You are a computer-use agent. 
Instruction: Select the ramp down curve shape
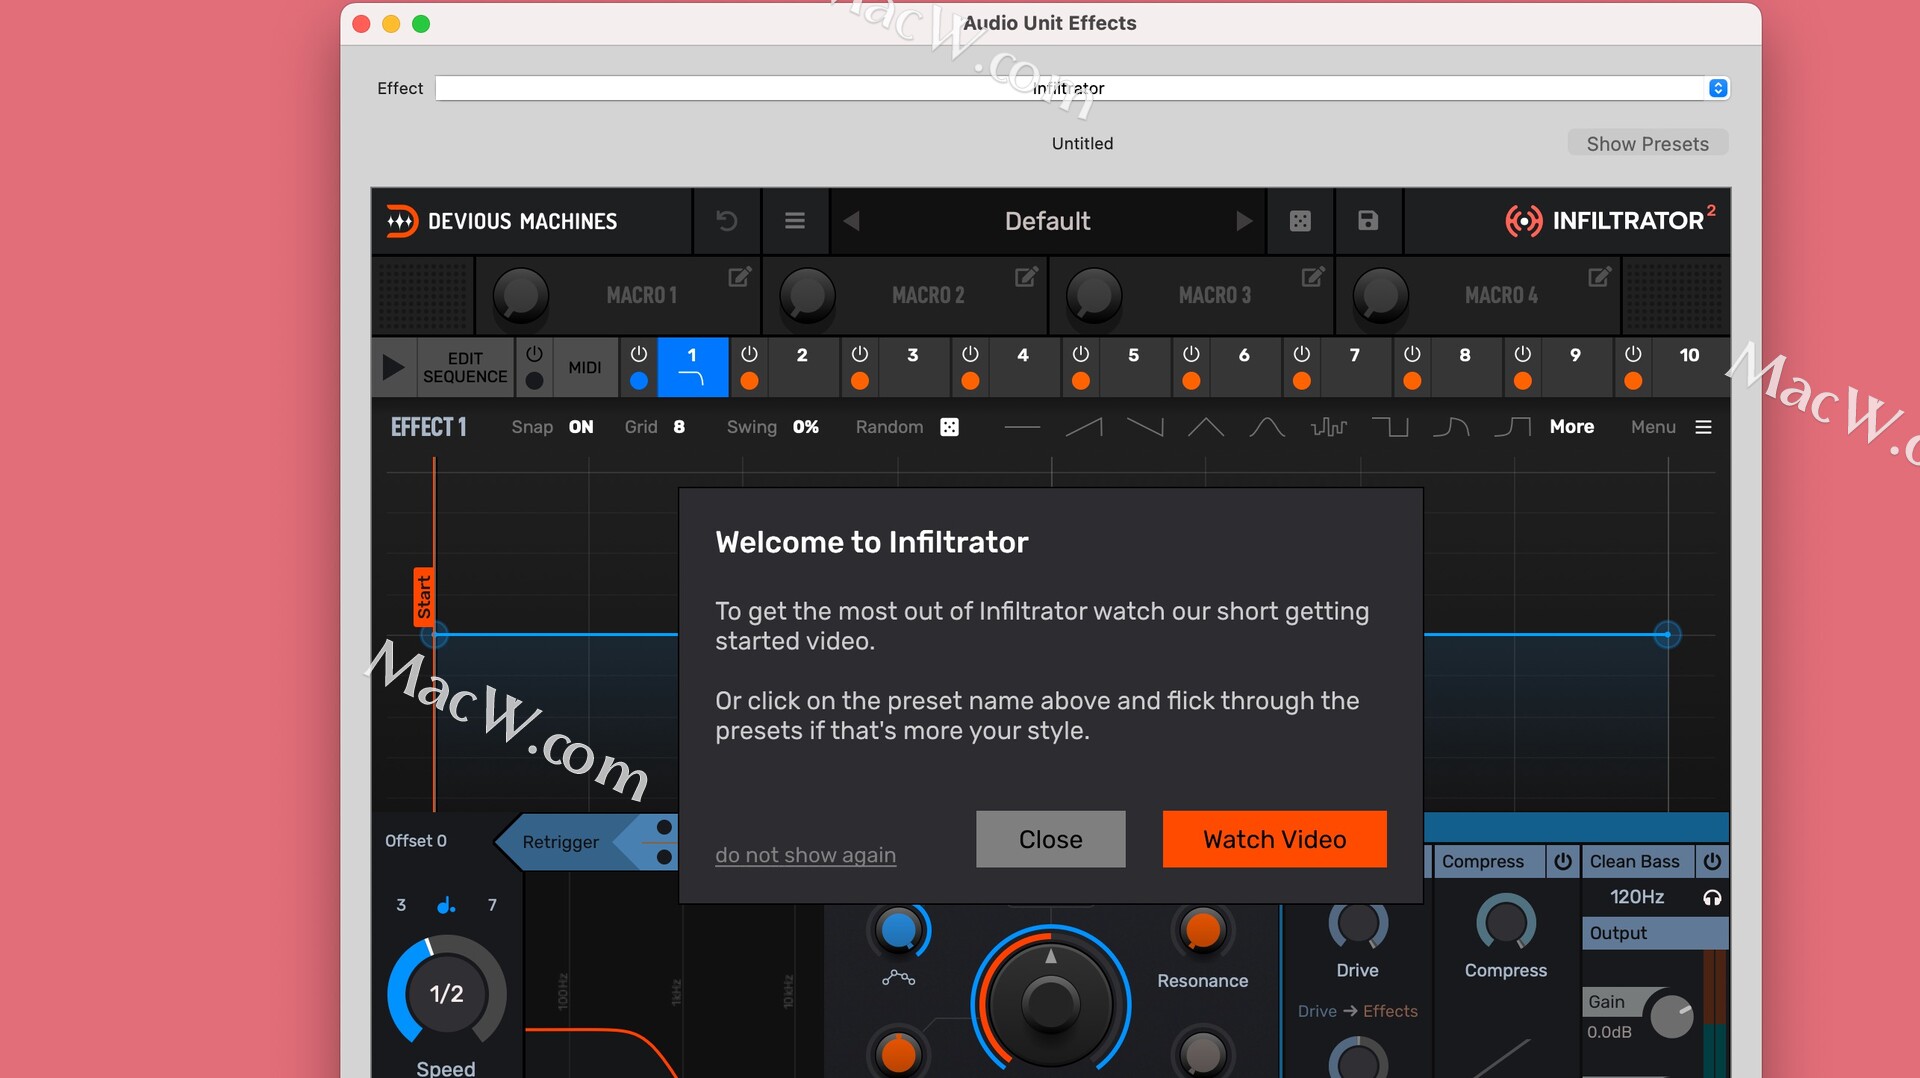pyautogui.click(x=1145, y=427)
